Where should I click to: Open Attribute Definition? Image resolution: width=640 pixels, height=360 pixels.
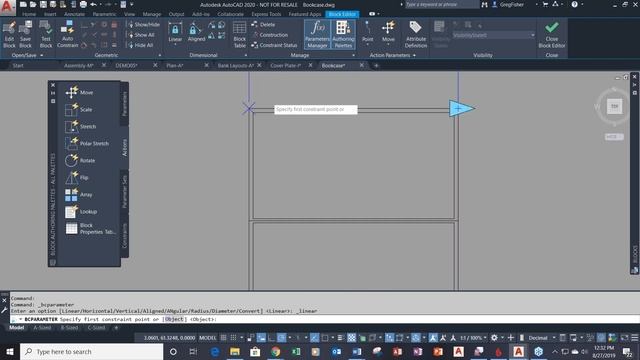(416, 35)
